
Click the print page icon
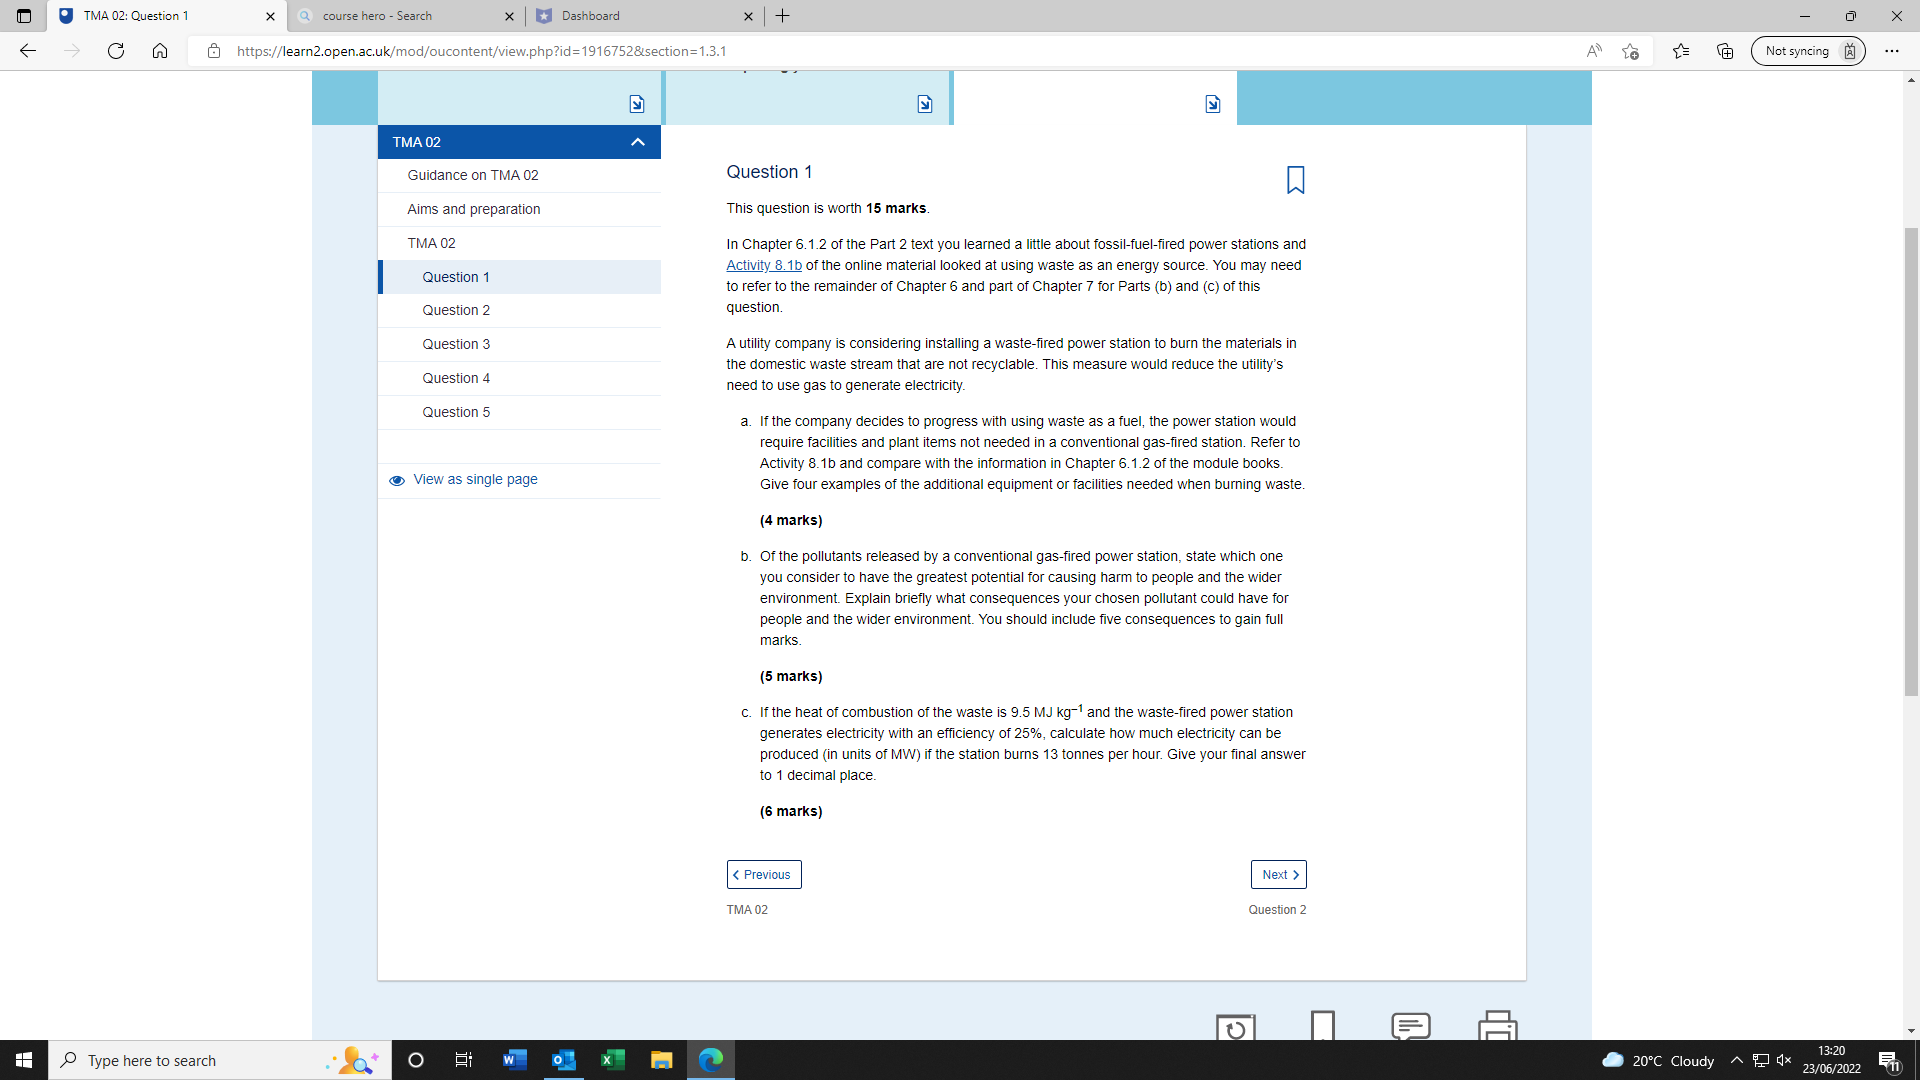[x=1498, y=1027]
